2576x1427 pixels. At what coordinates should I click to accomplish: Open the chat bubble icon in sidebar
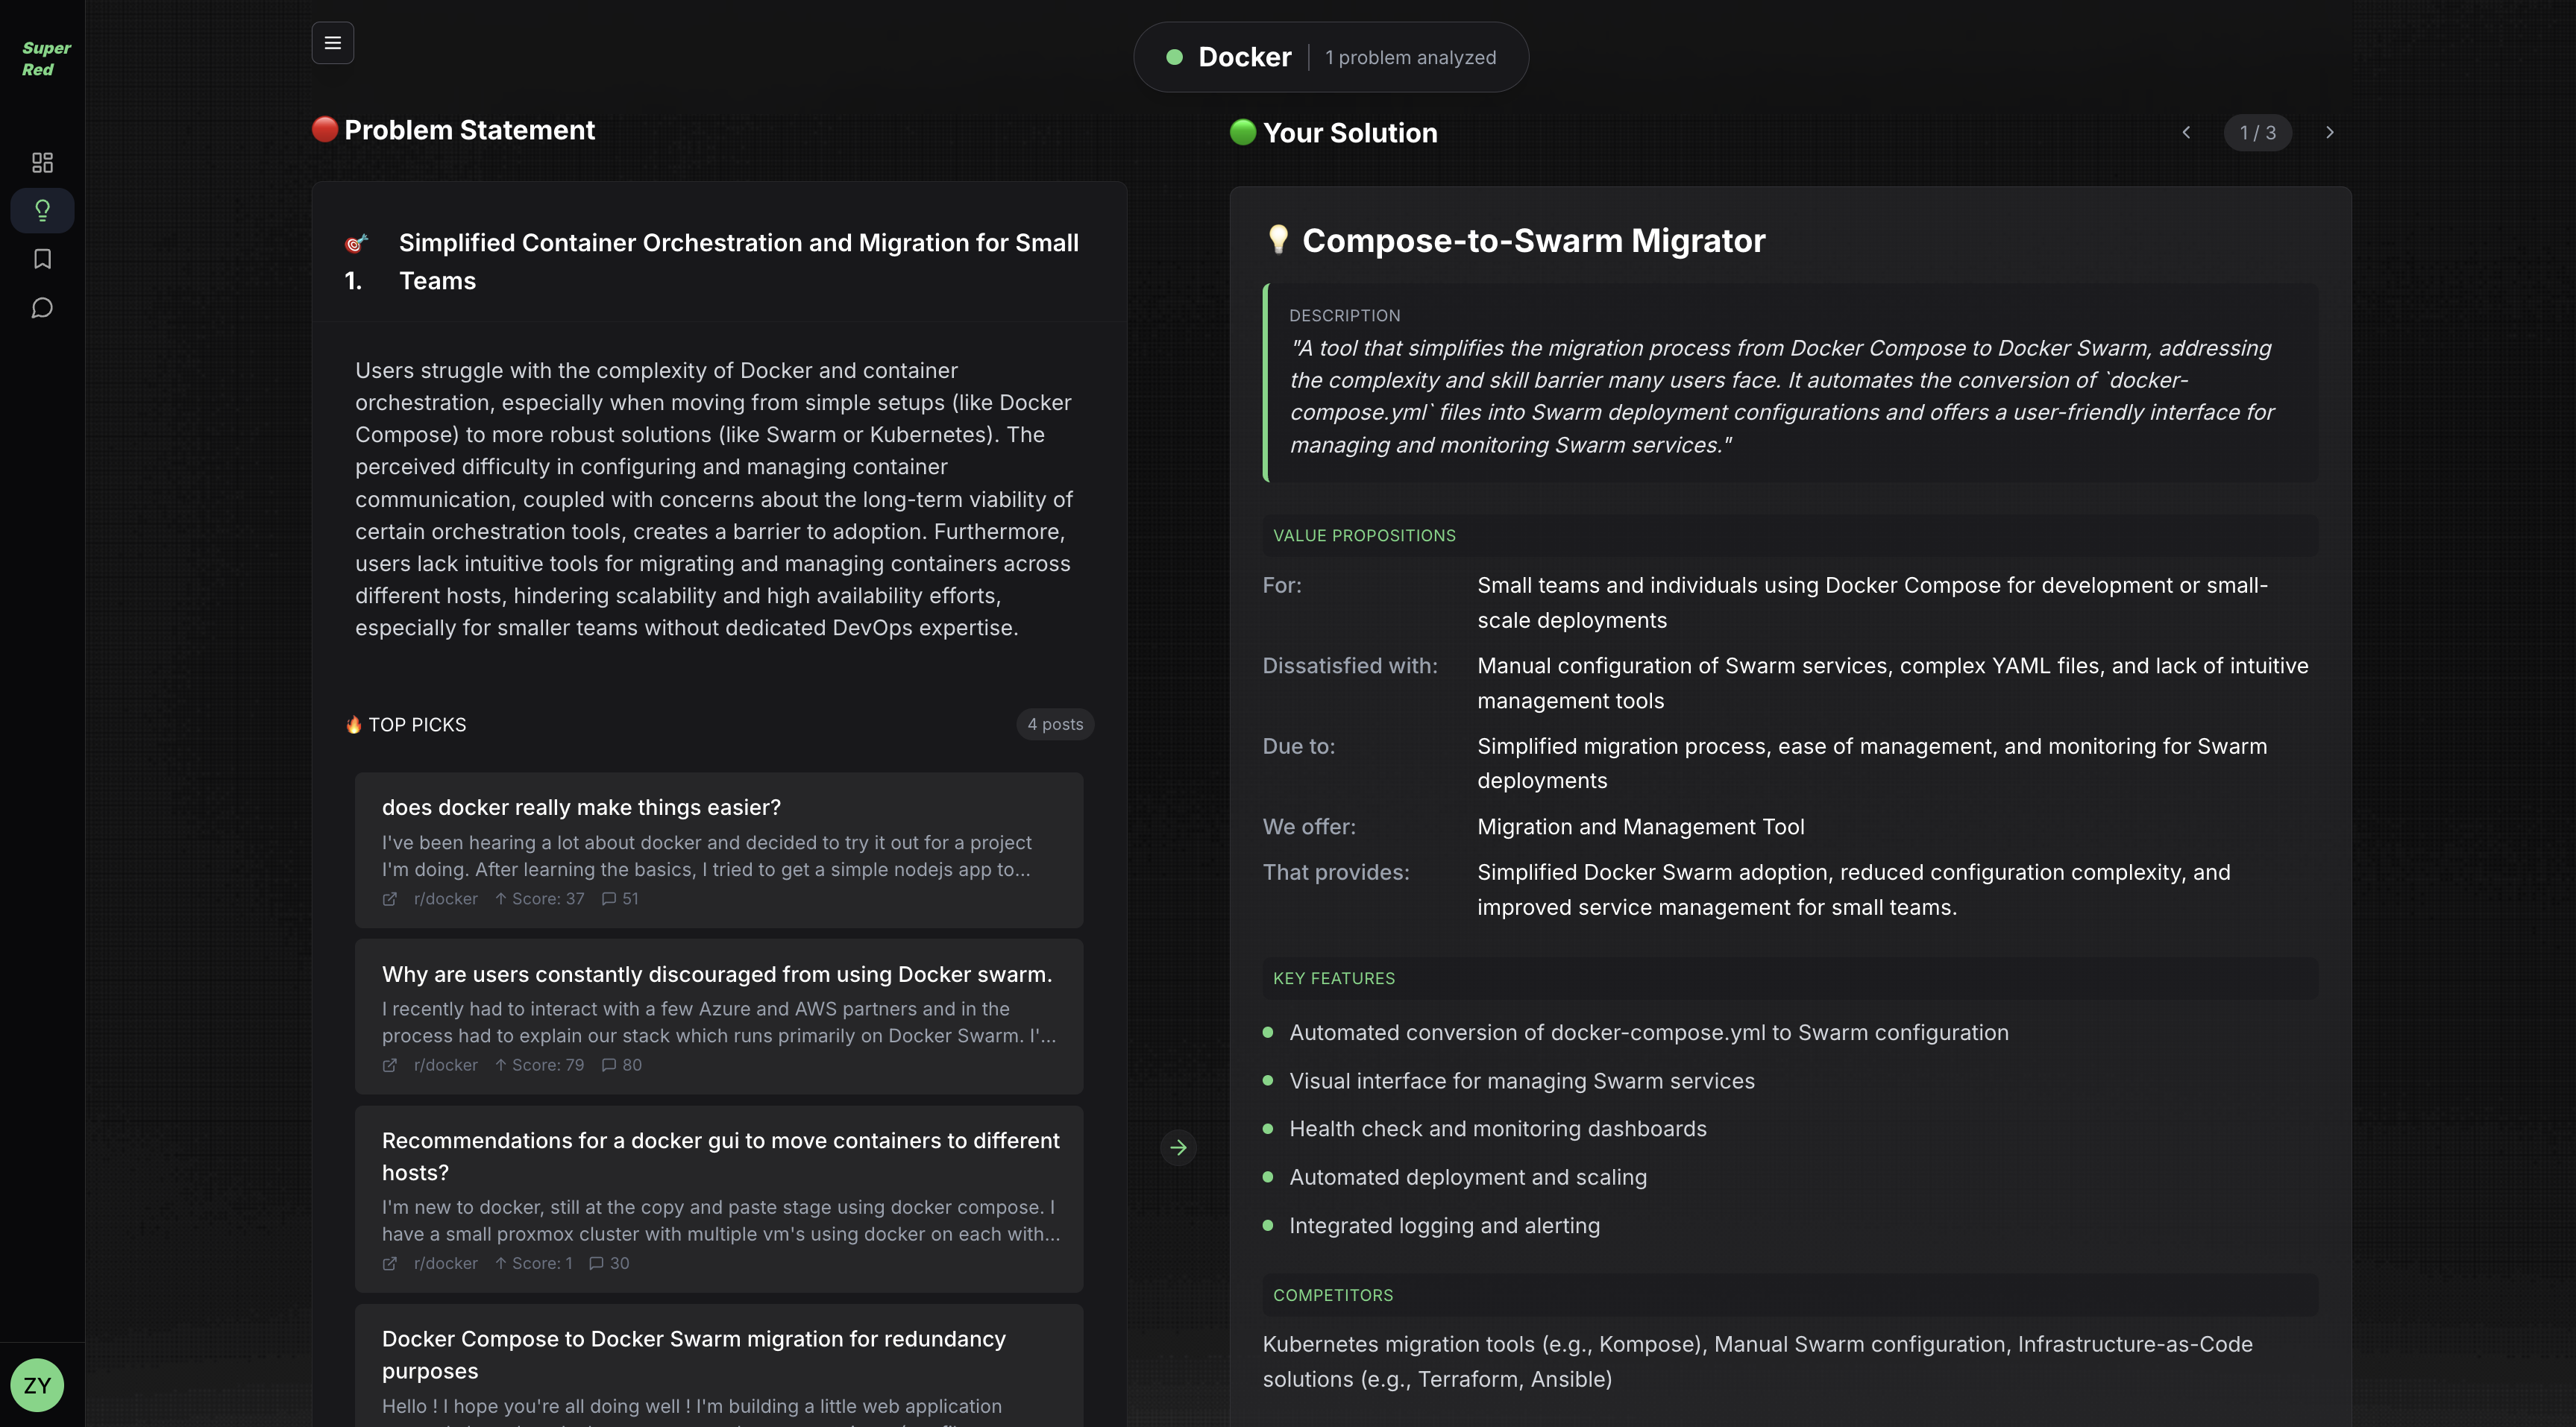42,308
